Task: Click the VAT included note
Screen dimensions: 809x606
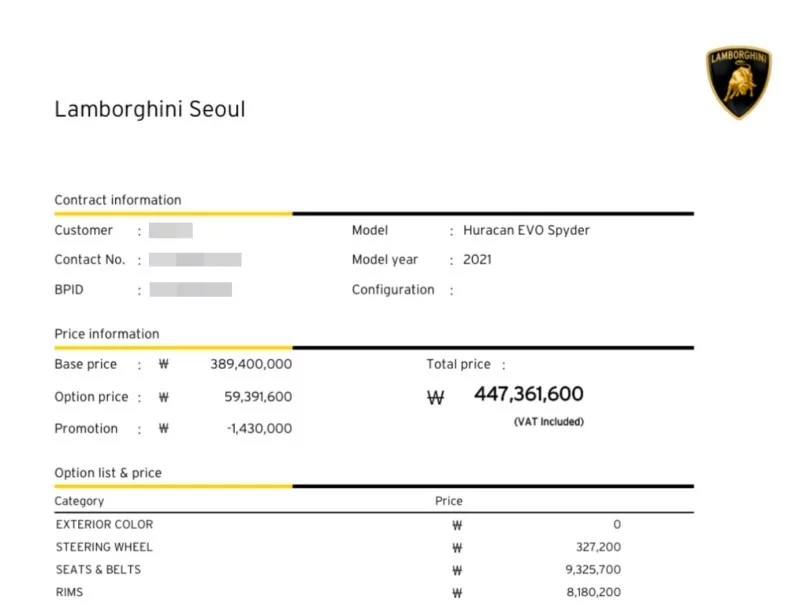Action: point(548,422)
